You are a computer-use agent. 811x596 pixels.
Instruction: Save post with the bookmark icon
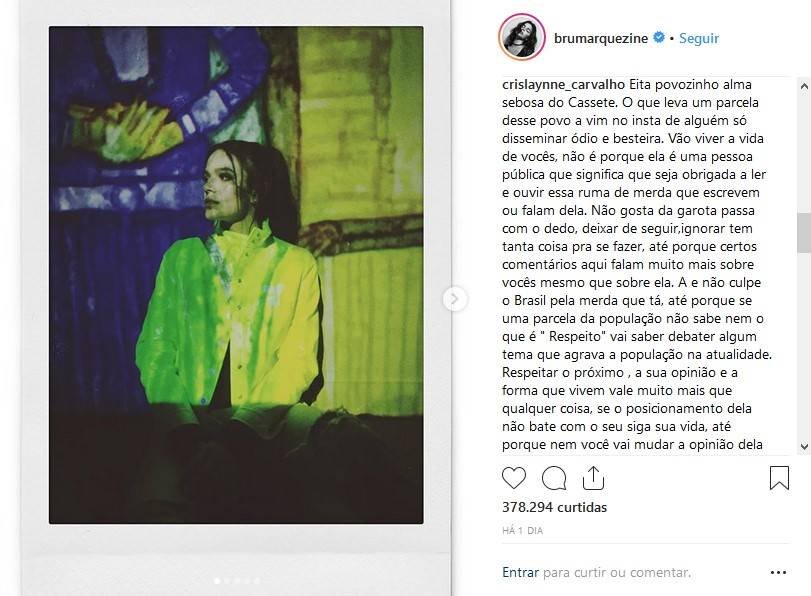click(779, 478)
